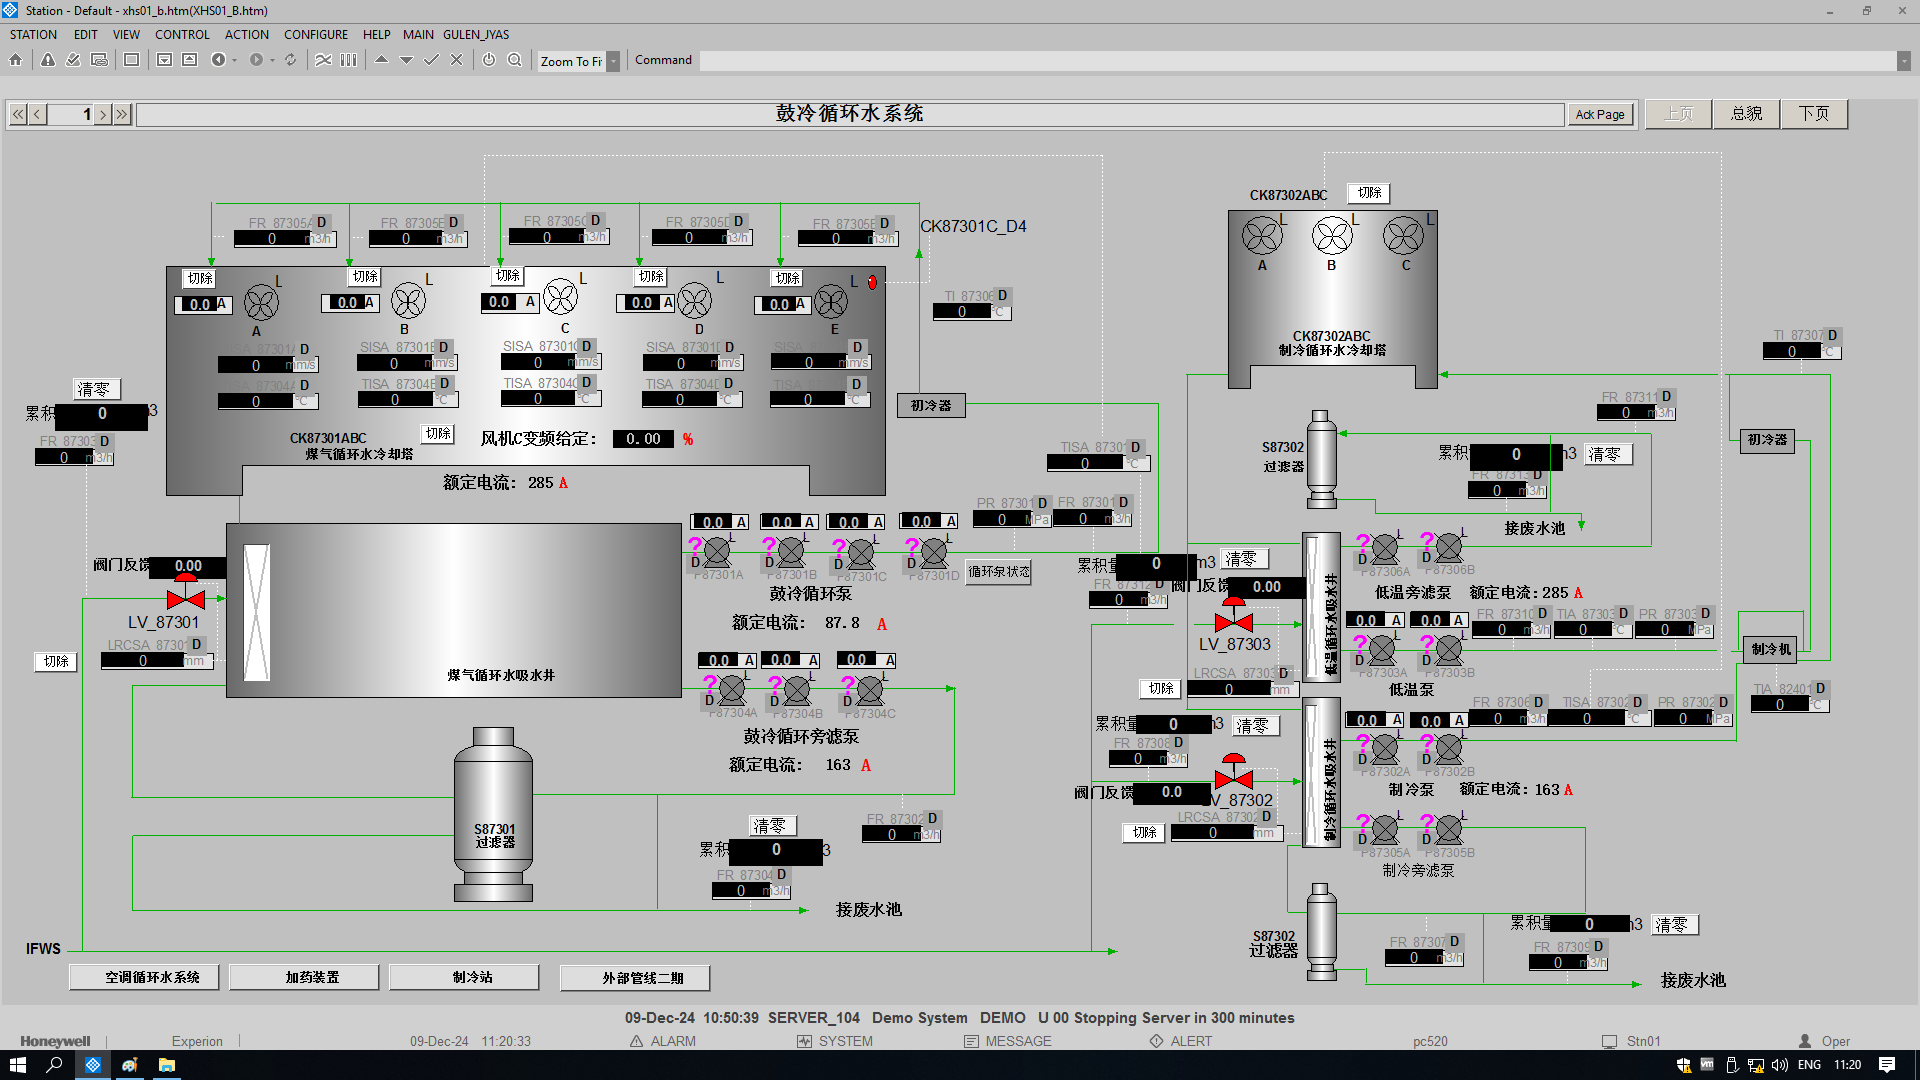
Task: Toggle 切除 for fan D
Action: [651, 276]
